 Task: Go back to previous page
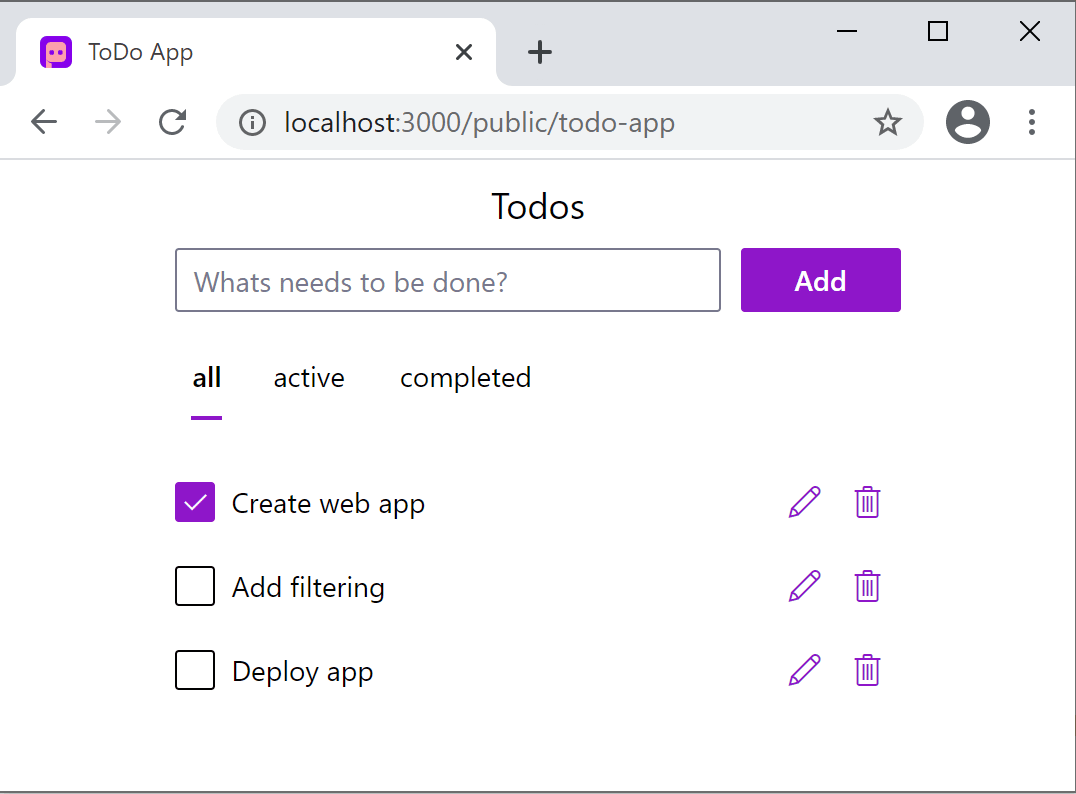44,122
